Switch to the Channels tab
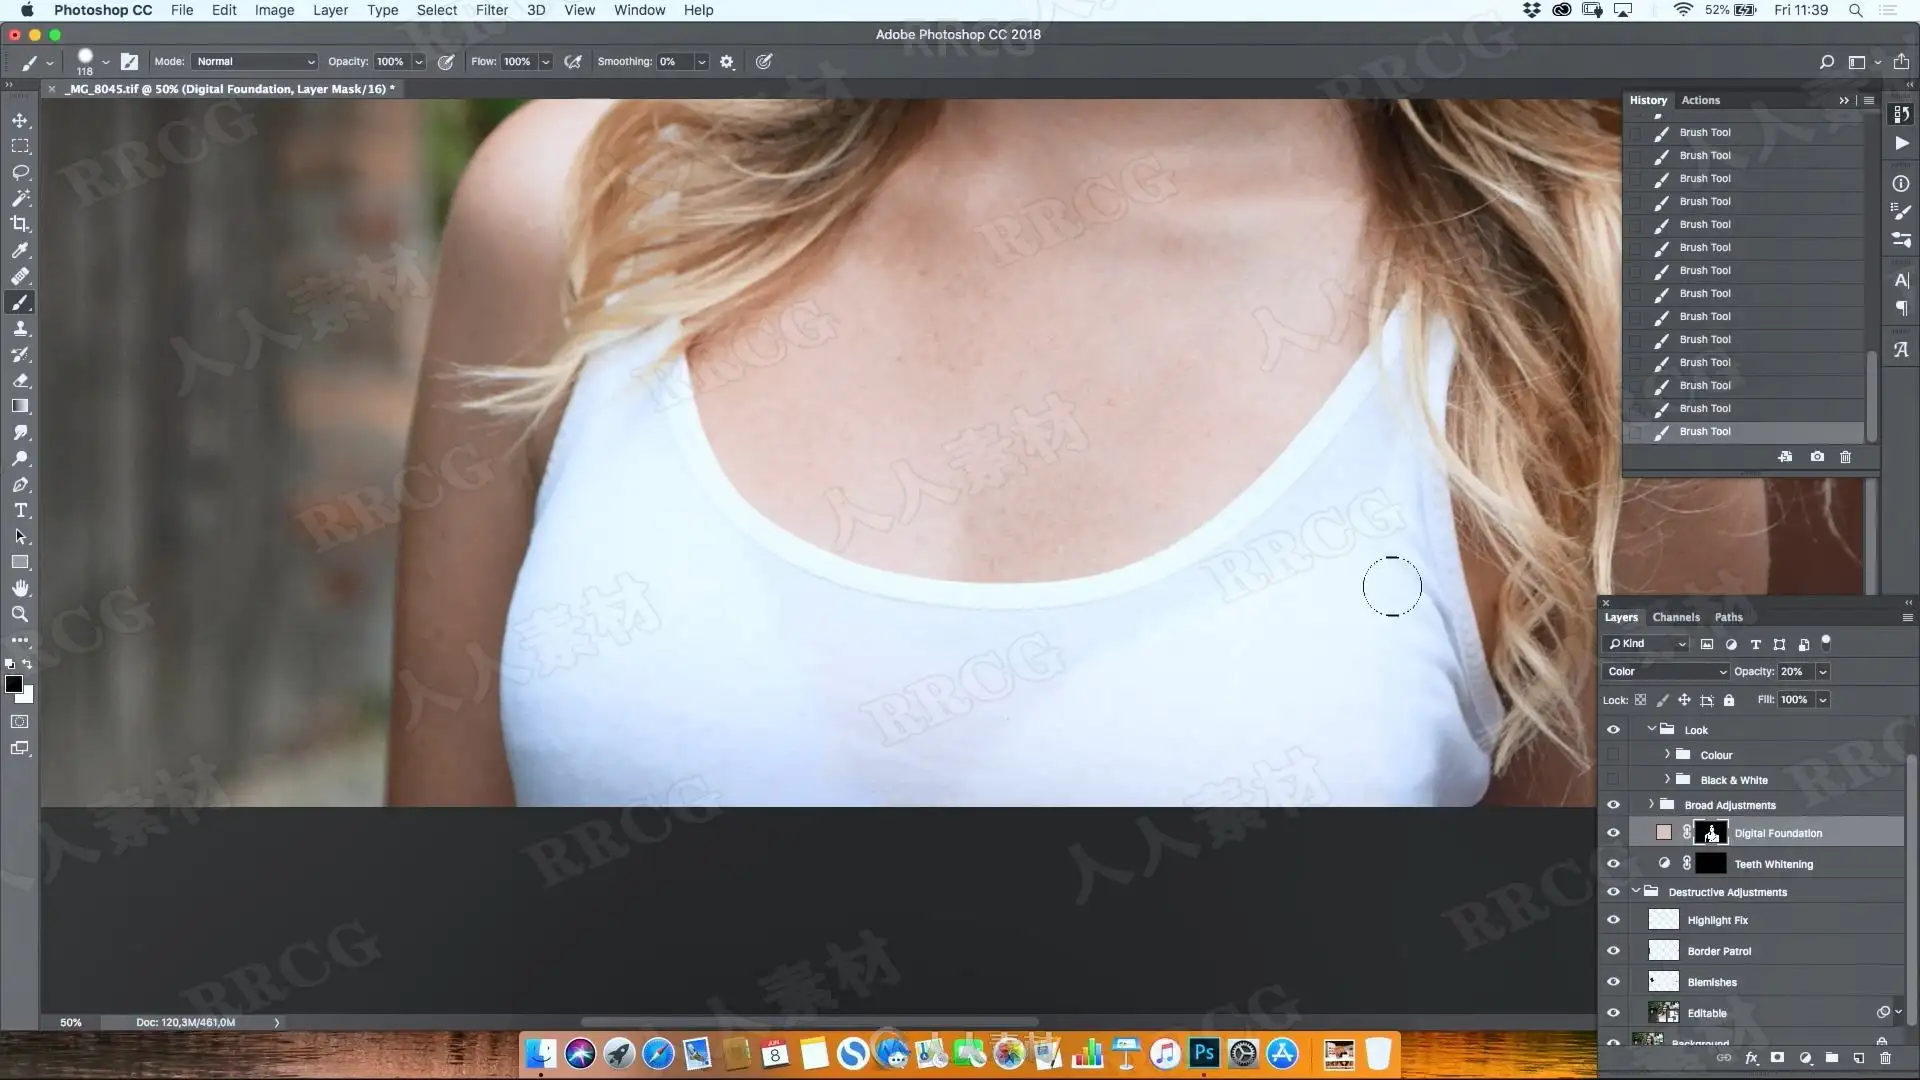Image resolution: width=1920 pixels, height=1080 pixels. click(x=1676, y=617)
